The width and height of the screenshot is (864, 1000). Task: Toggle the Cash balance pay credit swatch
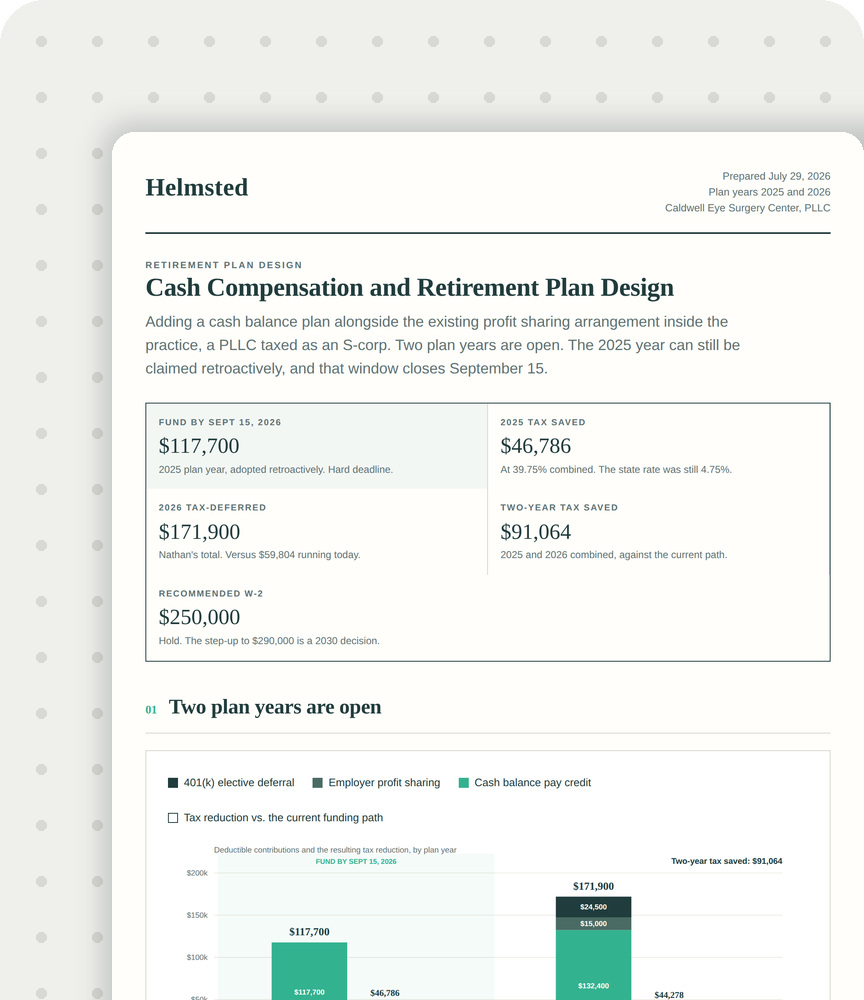click(464, 783)
